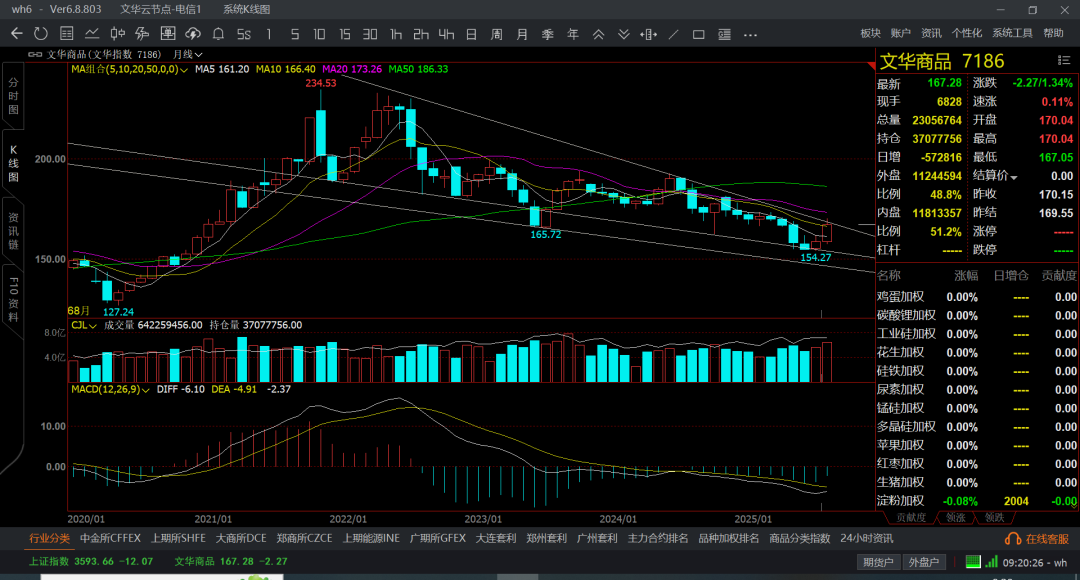Open the 中金所CFFEX tab
The width and height of the screenshot is (1080, 580).
pyautogui.click(x=110, y=539)
